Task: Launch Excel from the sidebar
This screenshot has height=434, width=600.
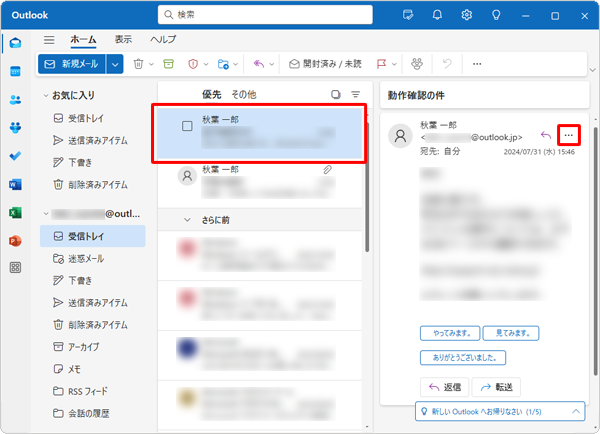Action: coord(15,213)
